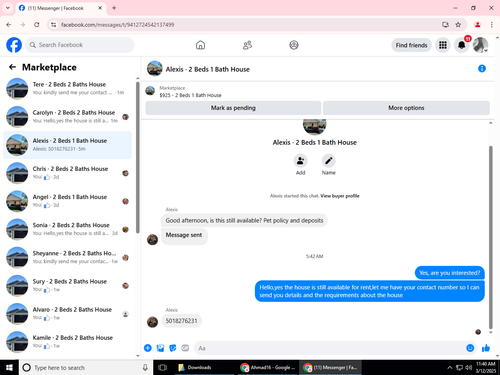This screenshot has height=375, width=500.
Task: Open Sury - 2 Beds 2 Baths House chat
Action: click(x=68, y=285)
